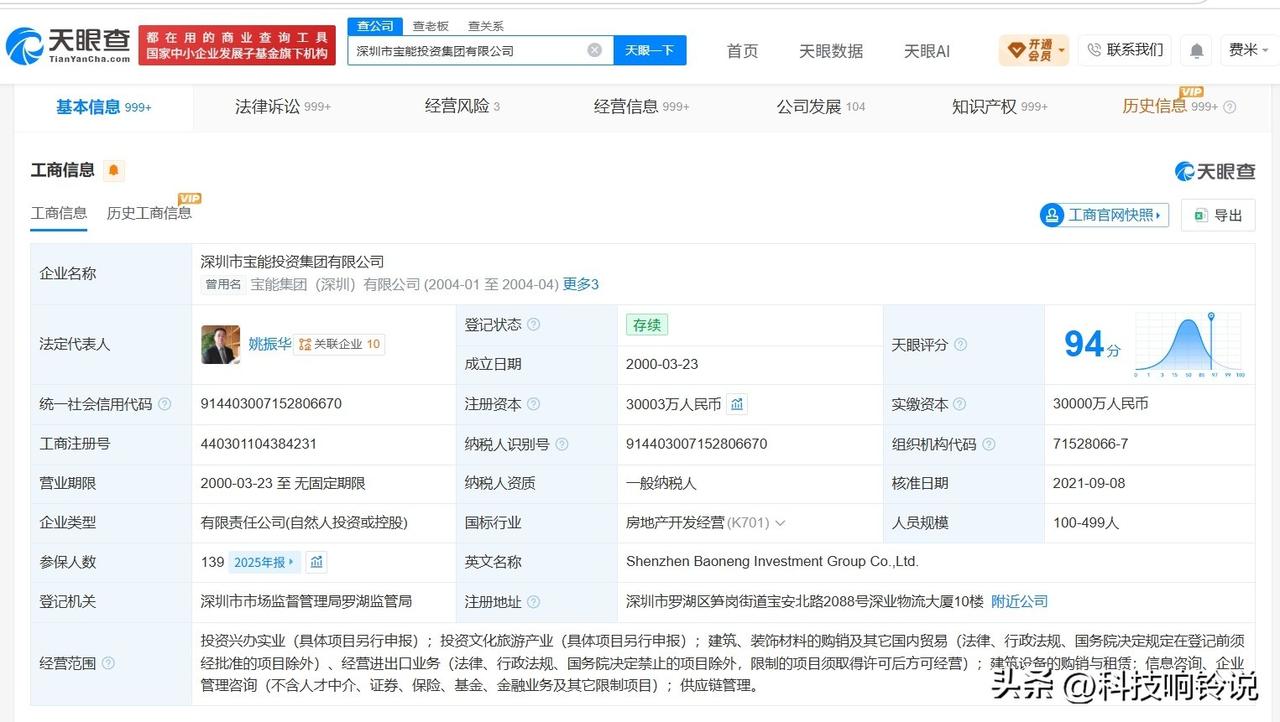Select 历史工商信息 sub-tab
Viewport: 1280px width, 722px height.
pyautogui.click(x=149, y=213)
